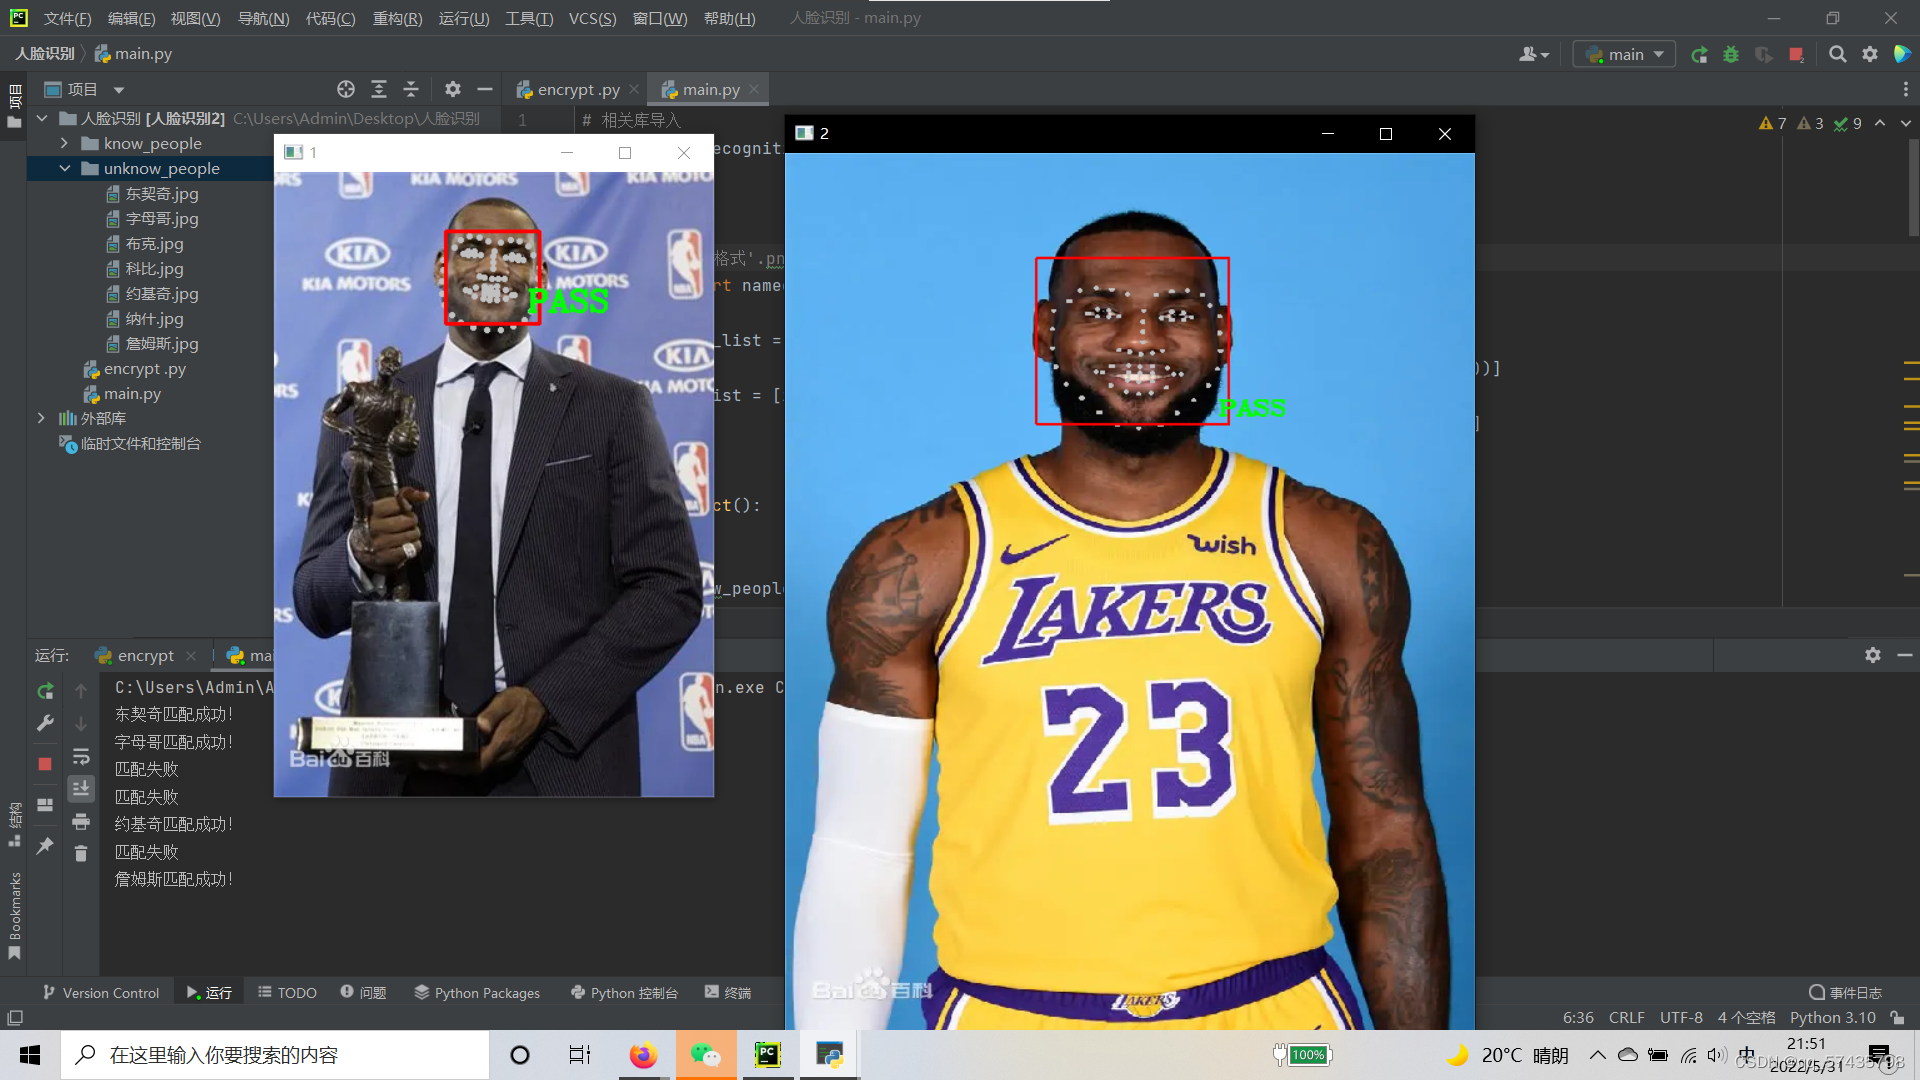This screenshot has width=1920, height=1080.
Task: Go to the previous highlighted error
Action: coord(1880,123)
